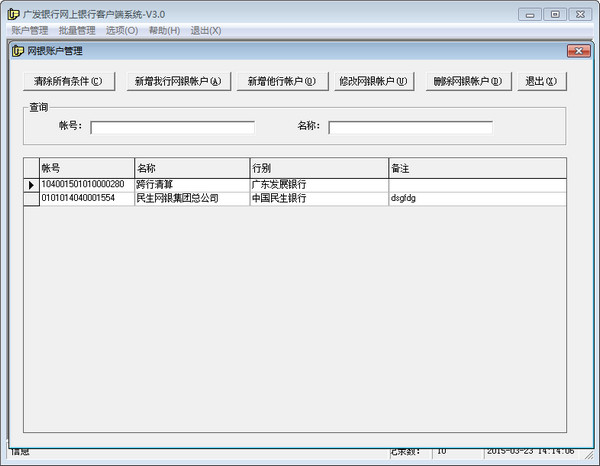Click the 民生网银集团总公司 name cell

(x=192, y=199)
